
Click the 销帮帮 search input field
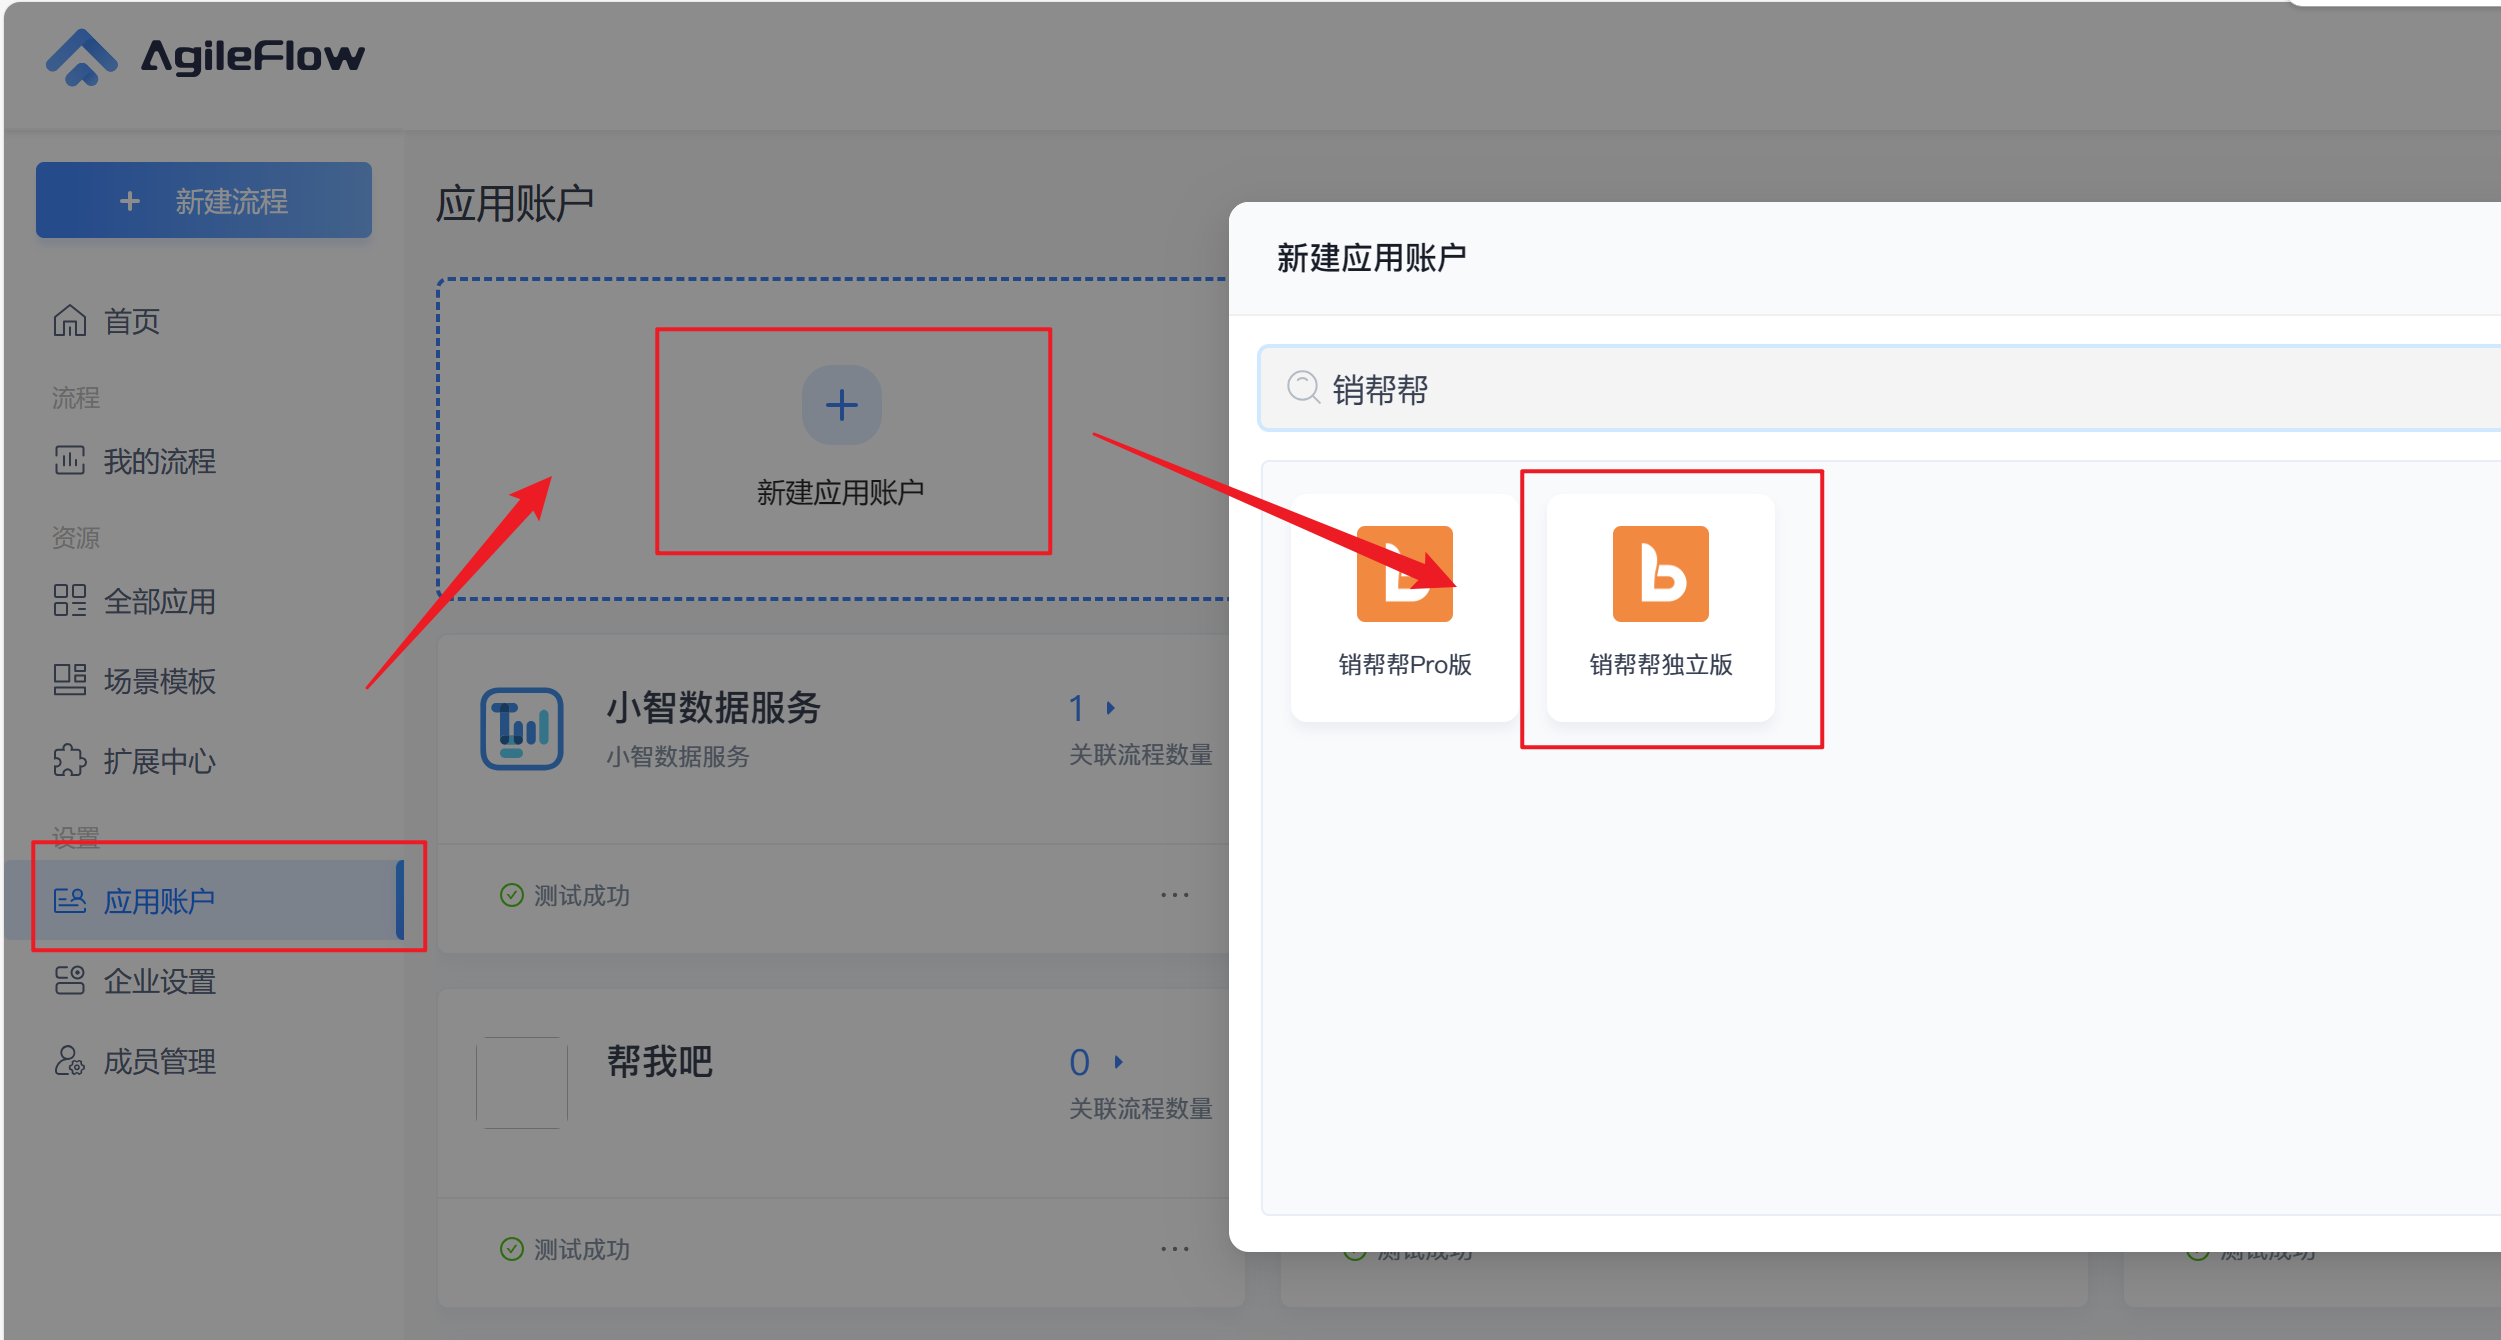coord(1880,388)
